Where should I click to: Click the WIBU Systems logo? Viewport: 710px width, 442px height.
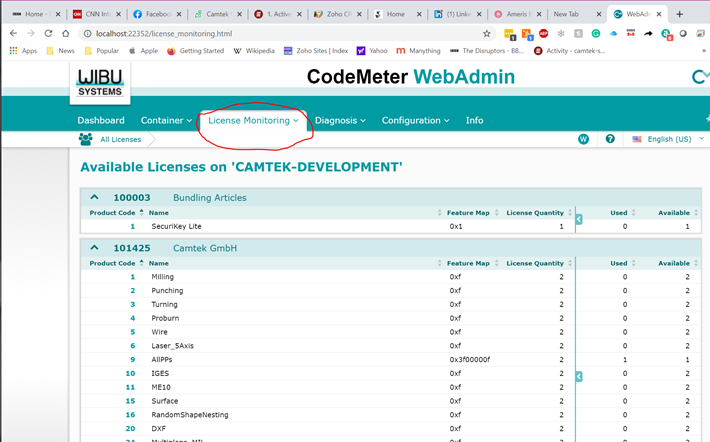pyautogui.click(x=99, y=83)
